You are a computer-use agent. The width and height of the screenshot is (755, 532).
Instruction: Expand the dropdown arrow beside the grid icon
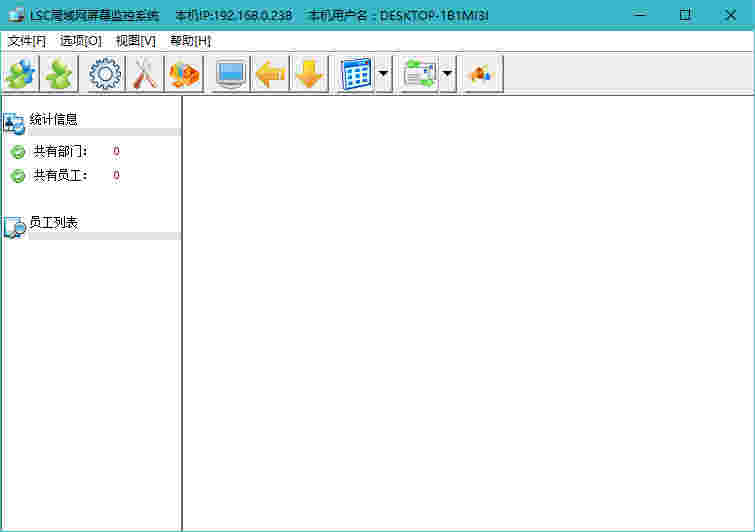[x=383, y=75]
